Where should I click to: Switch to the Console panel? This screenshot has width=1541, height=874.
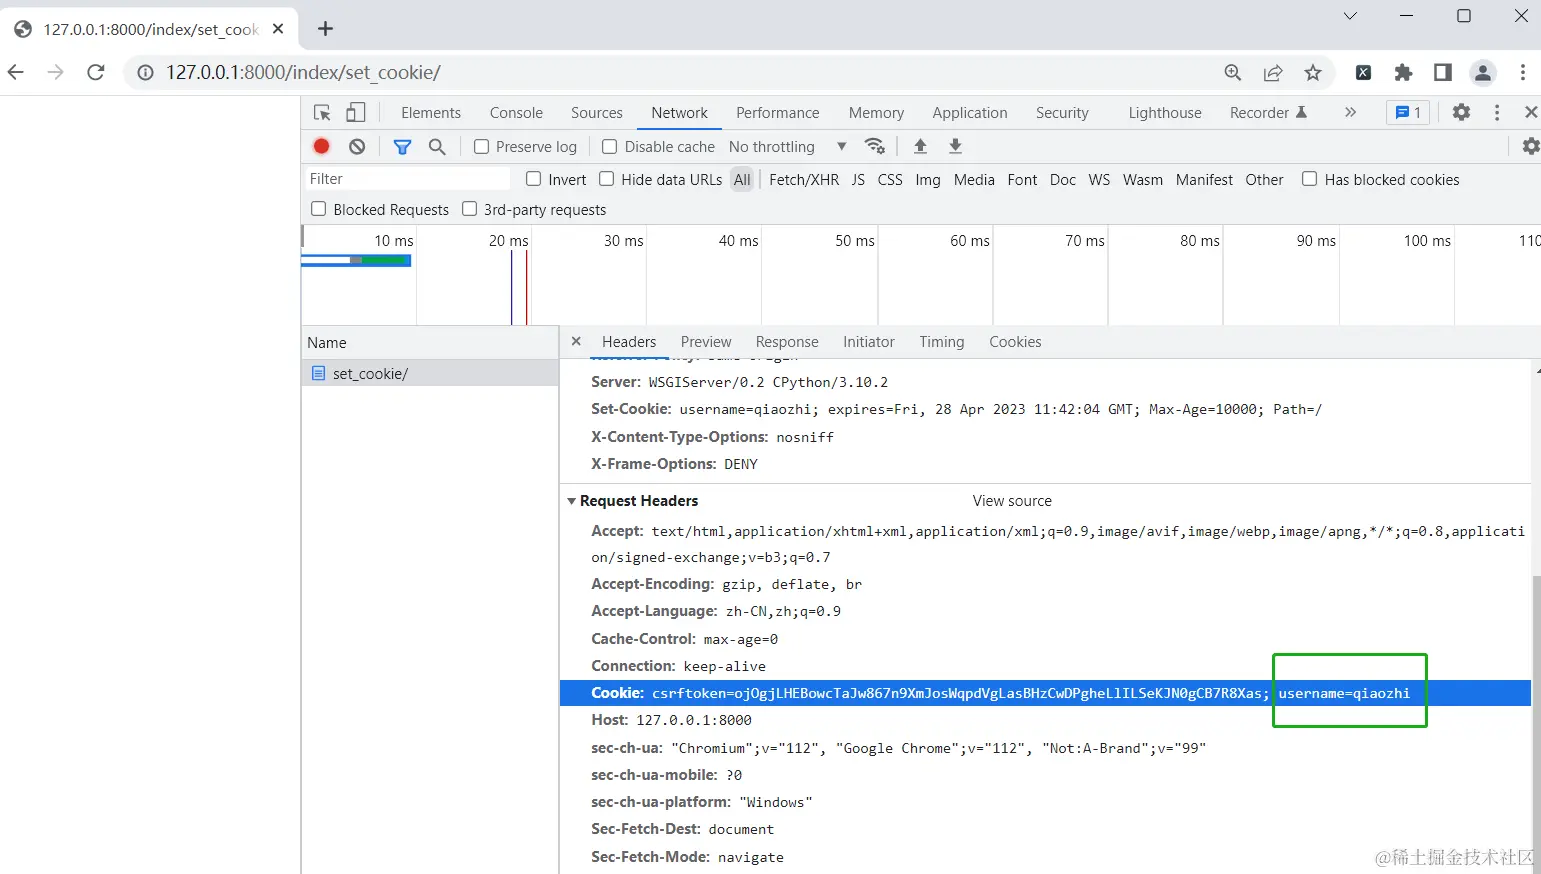click(516, 113)
